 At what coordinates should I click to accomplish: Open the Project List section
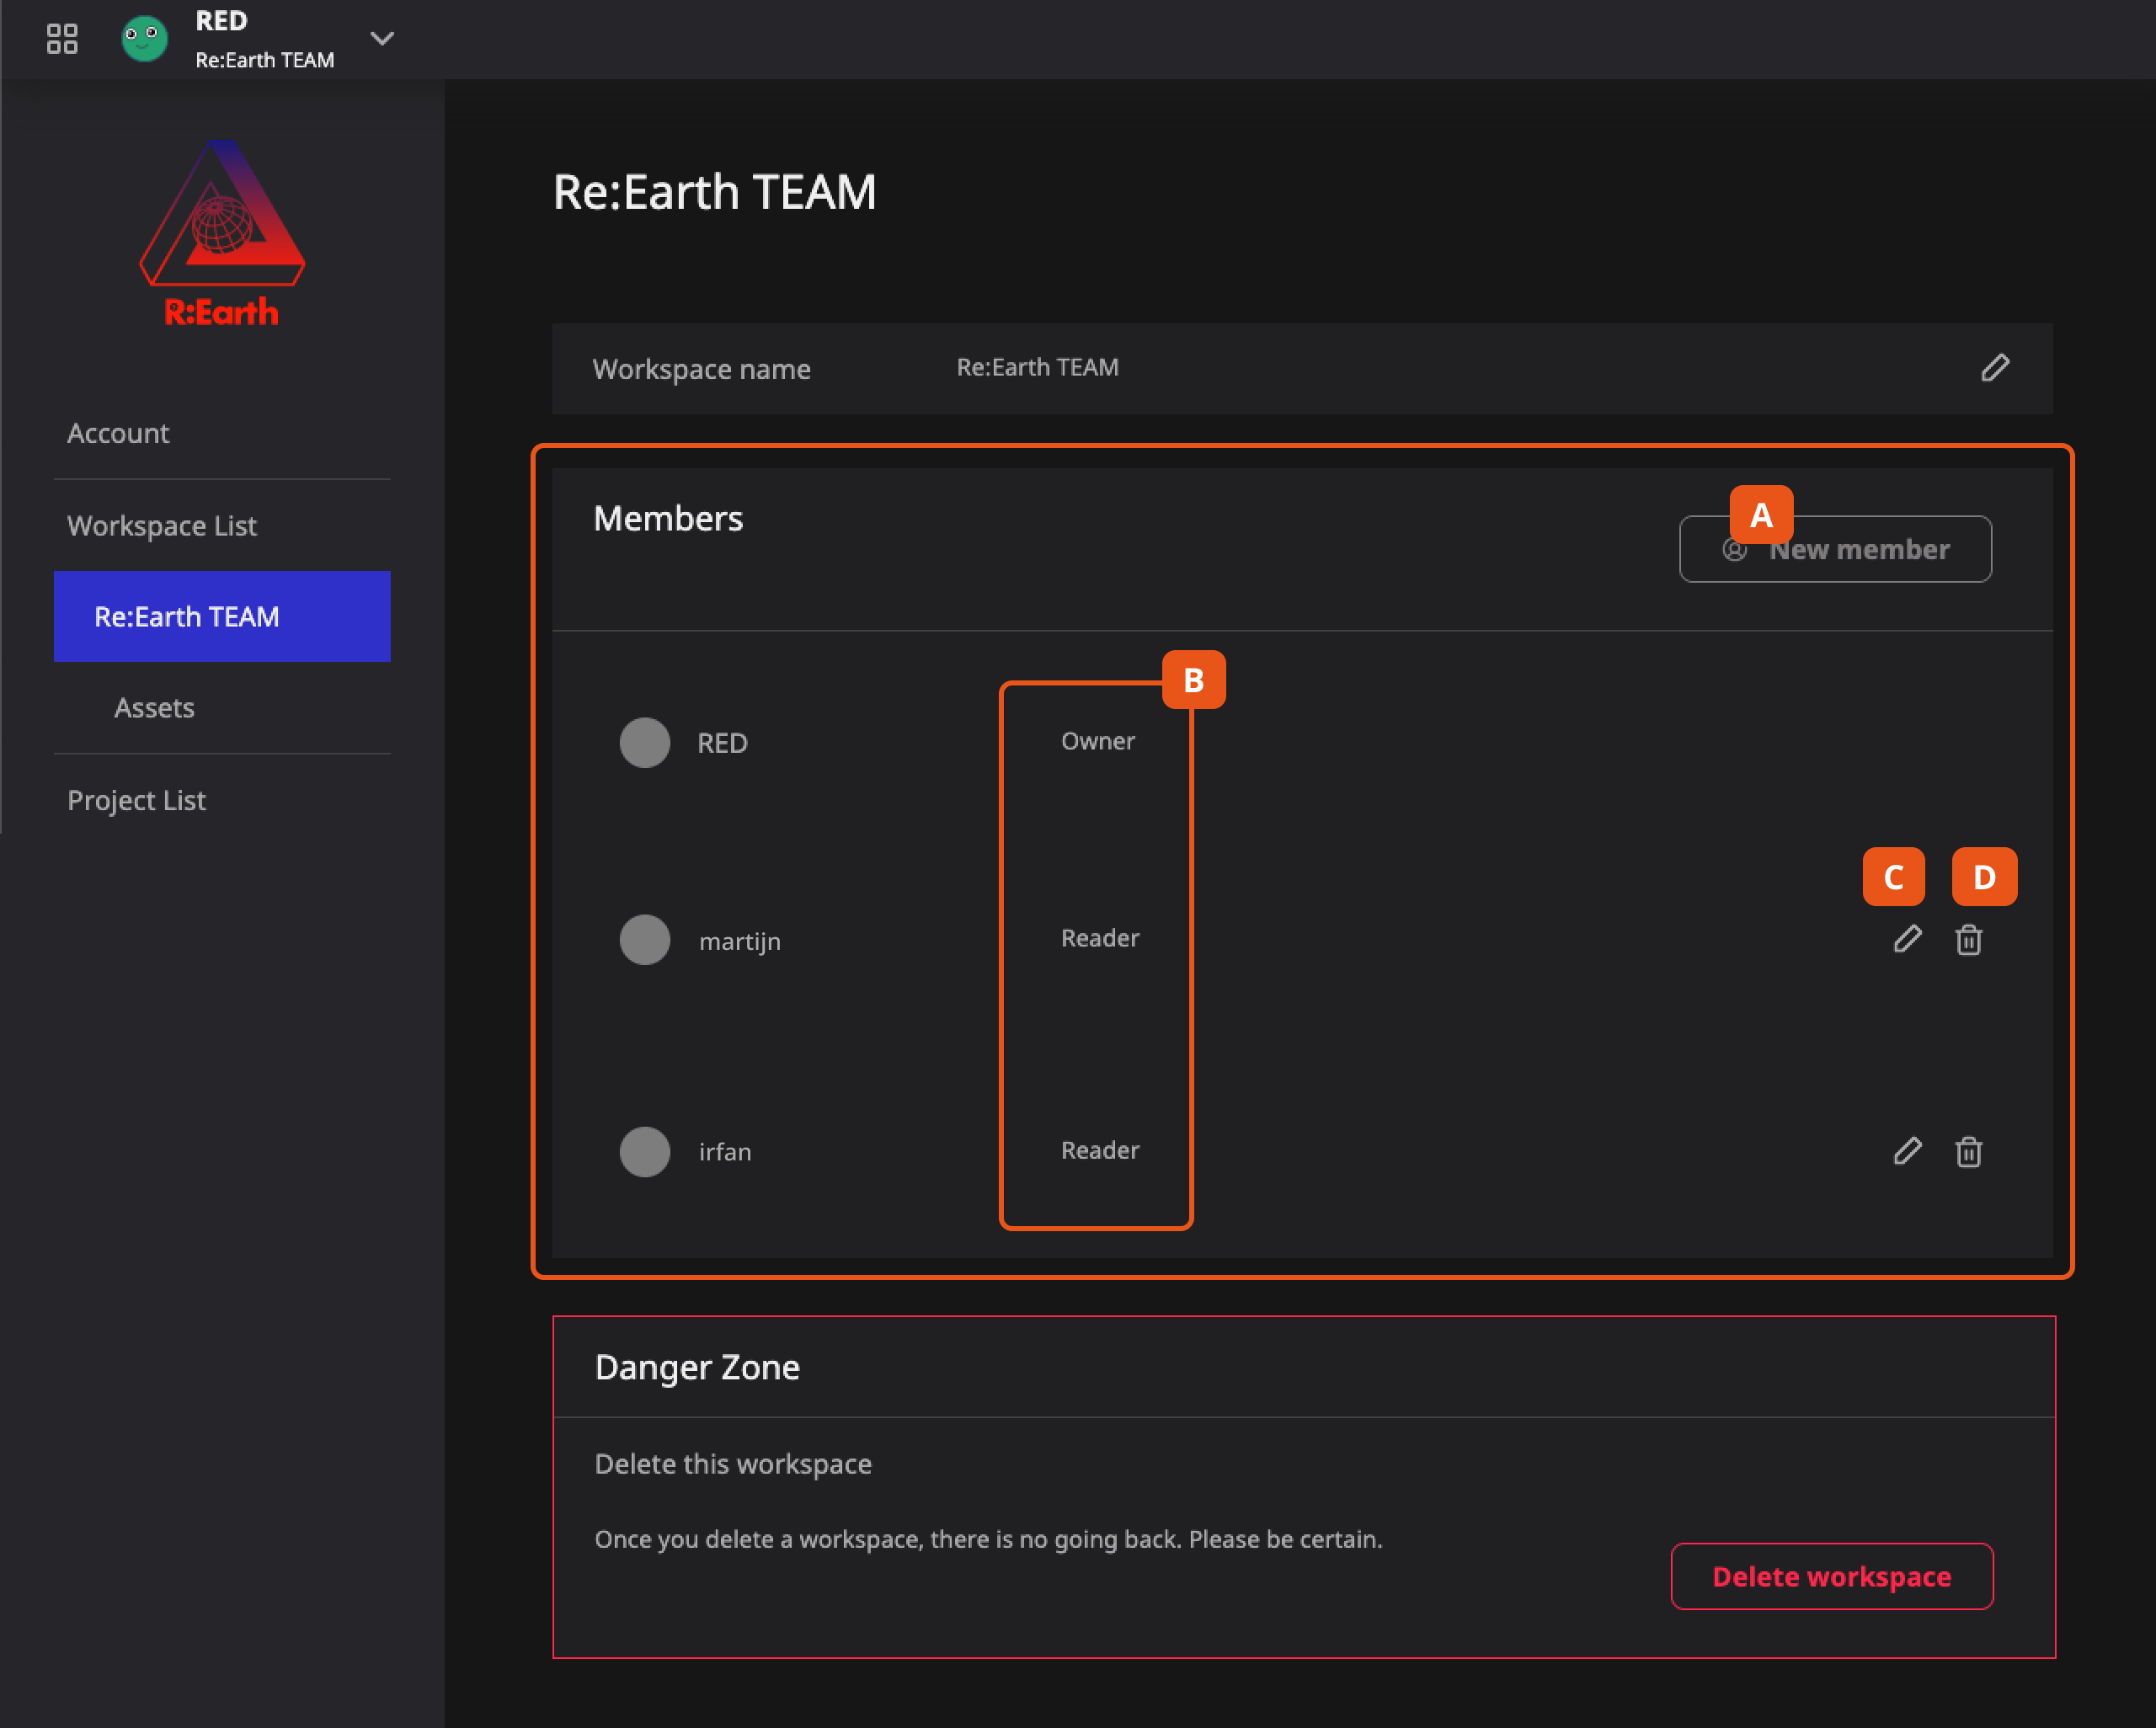pyautogui.click(x=136, y=801)
